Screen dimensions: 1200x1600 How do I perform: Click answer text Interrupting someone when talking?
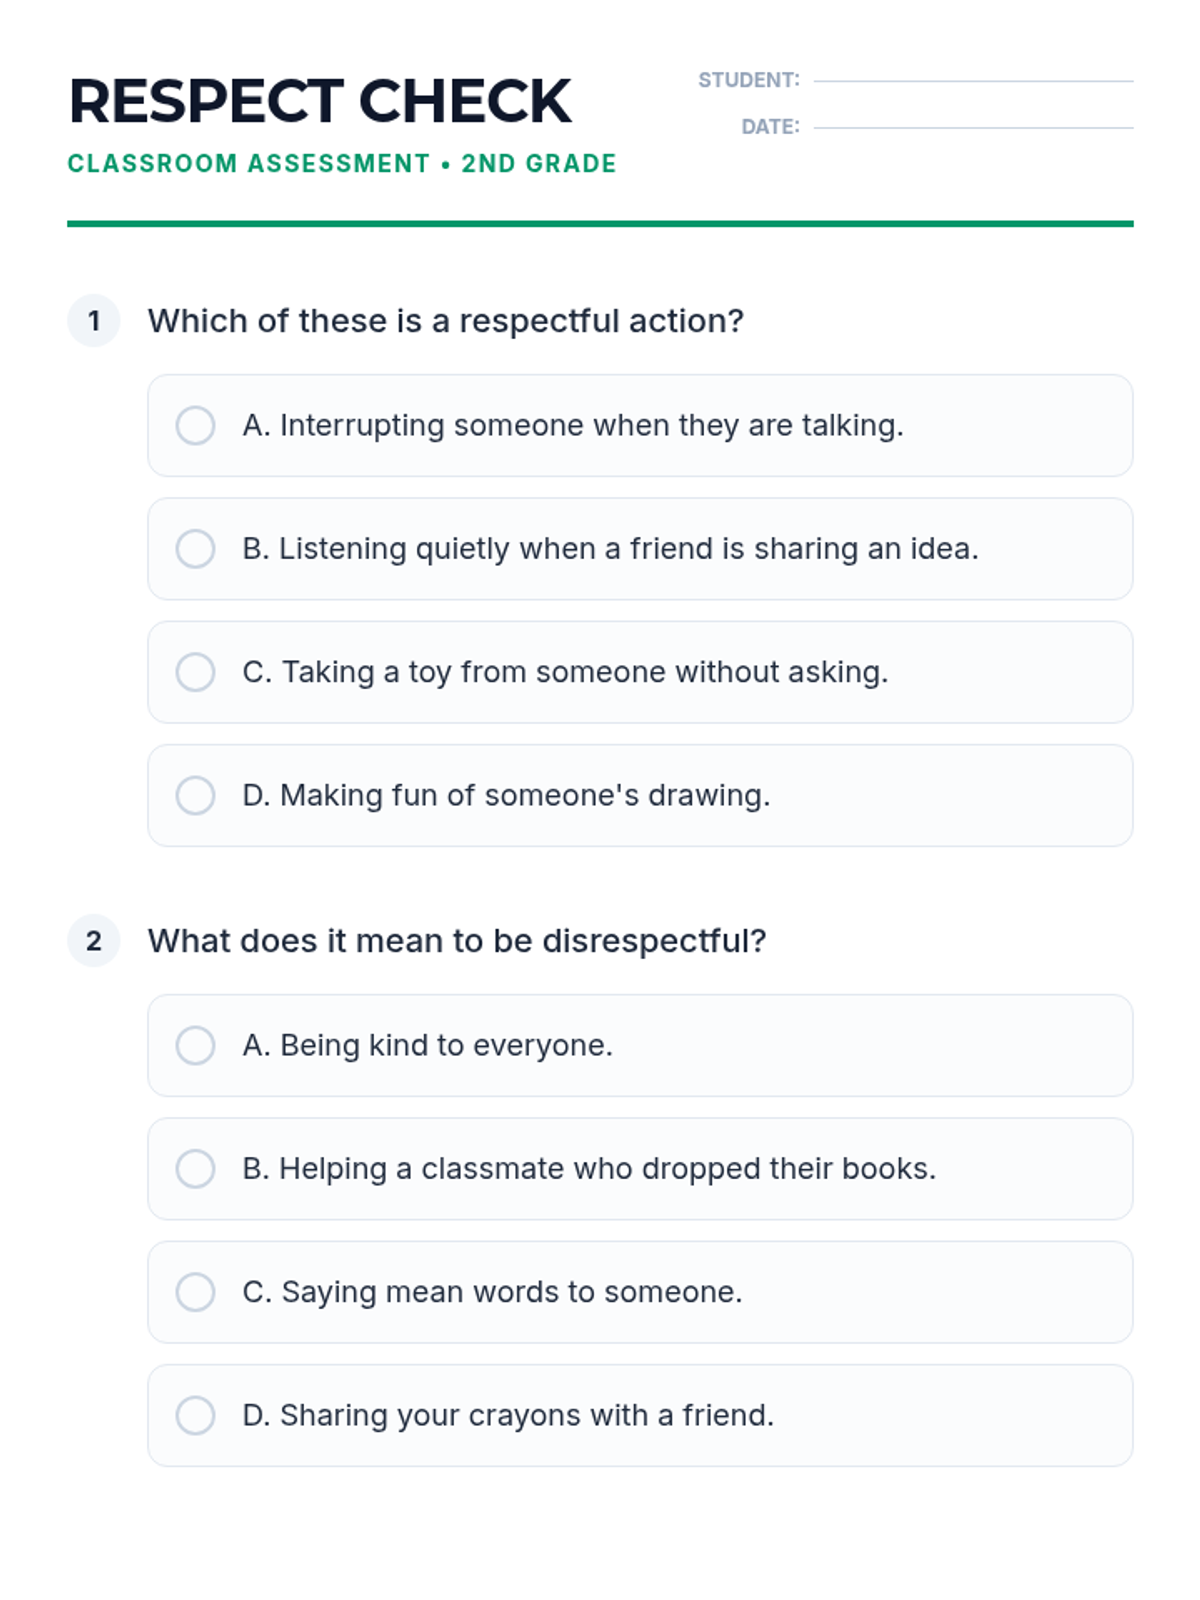pyautogui.click(x=573, y=426)
